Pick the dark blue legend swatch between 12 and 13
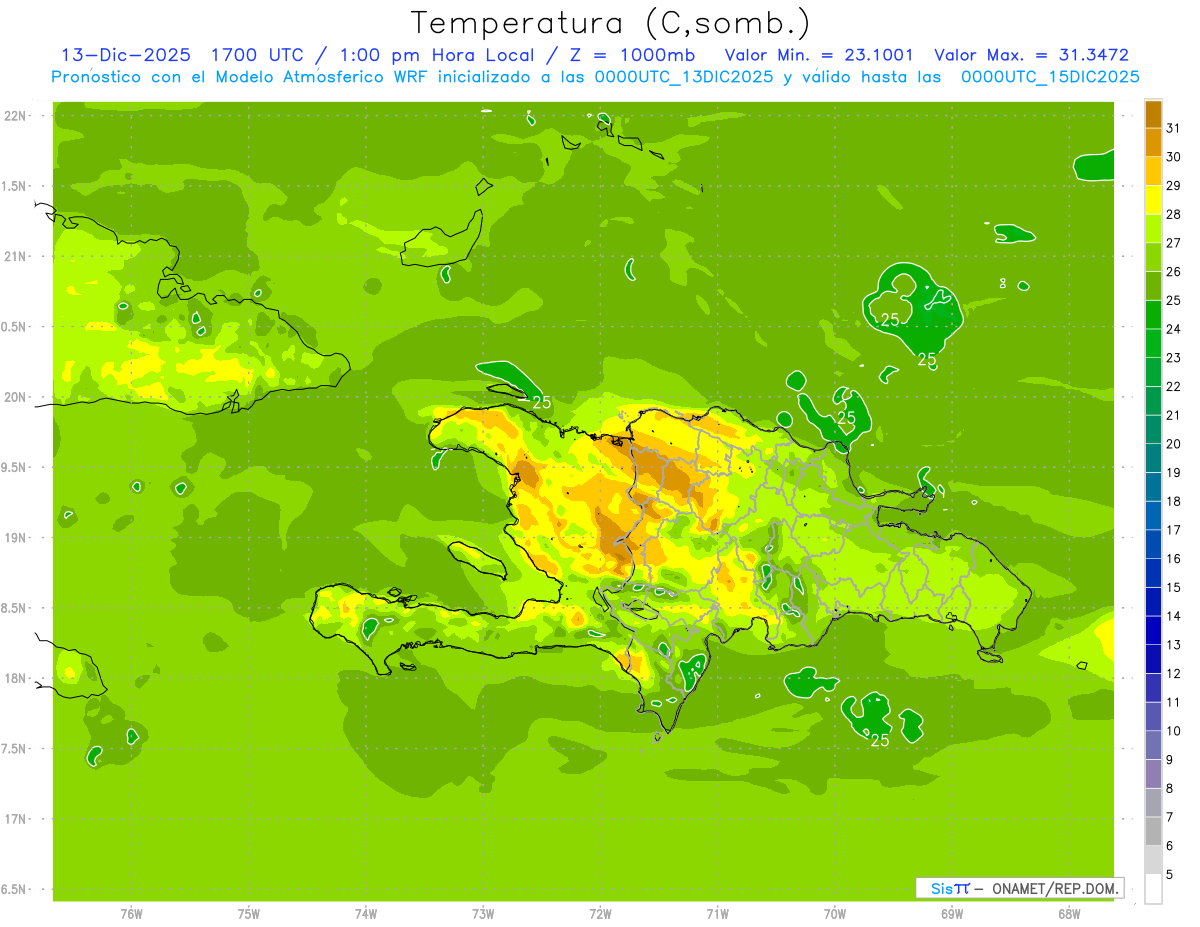This screenshot has width=1200, height=927. (x=1153, y=659)
